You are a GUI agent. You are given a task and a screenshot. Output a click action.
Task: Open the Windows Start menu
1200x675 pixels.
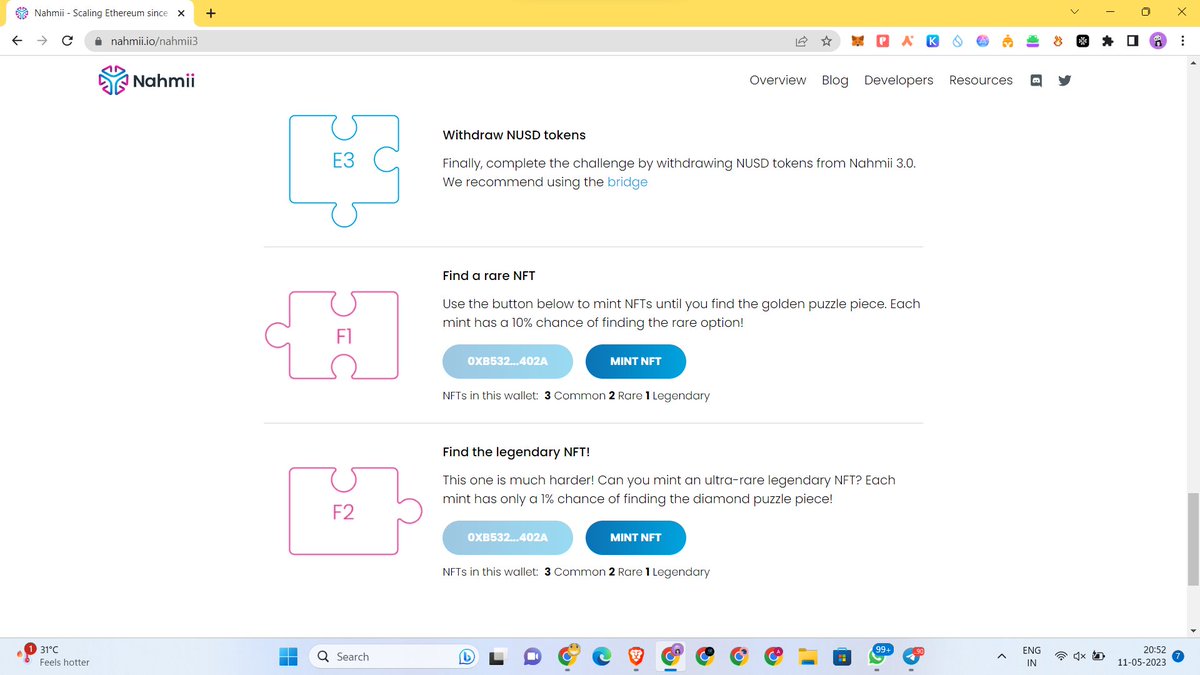pyautogui.click(x=288, y=656)
